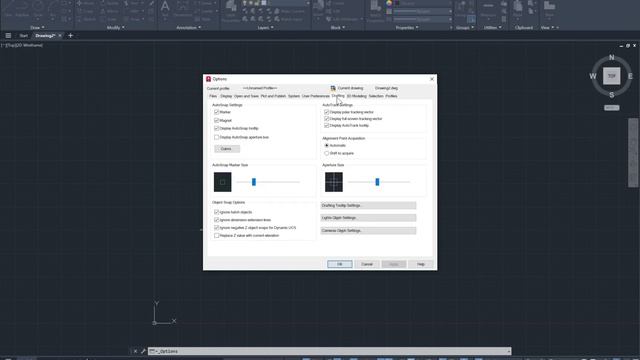Switch to the 3D Modeling tab
This screenshot has width=640, height=360.
tap(356, 96)
